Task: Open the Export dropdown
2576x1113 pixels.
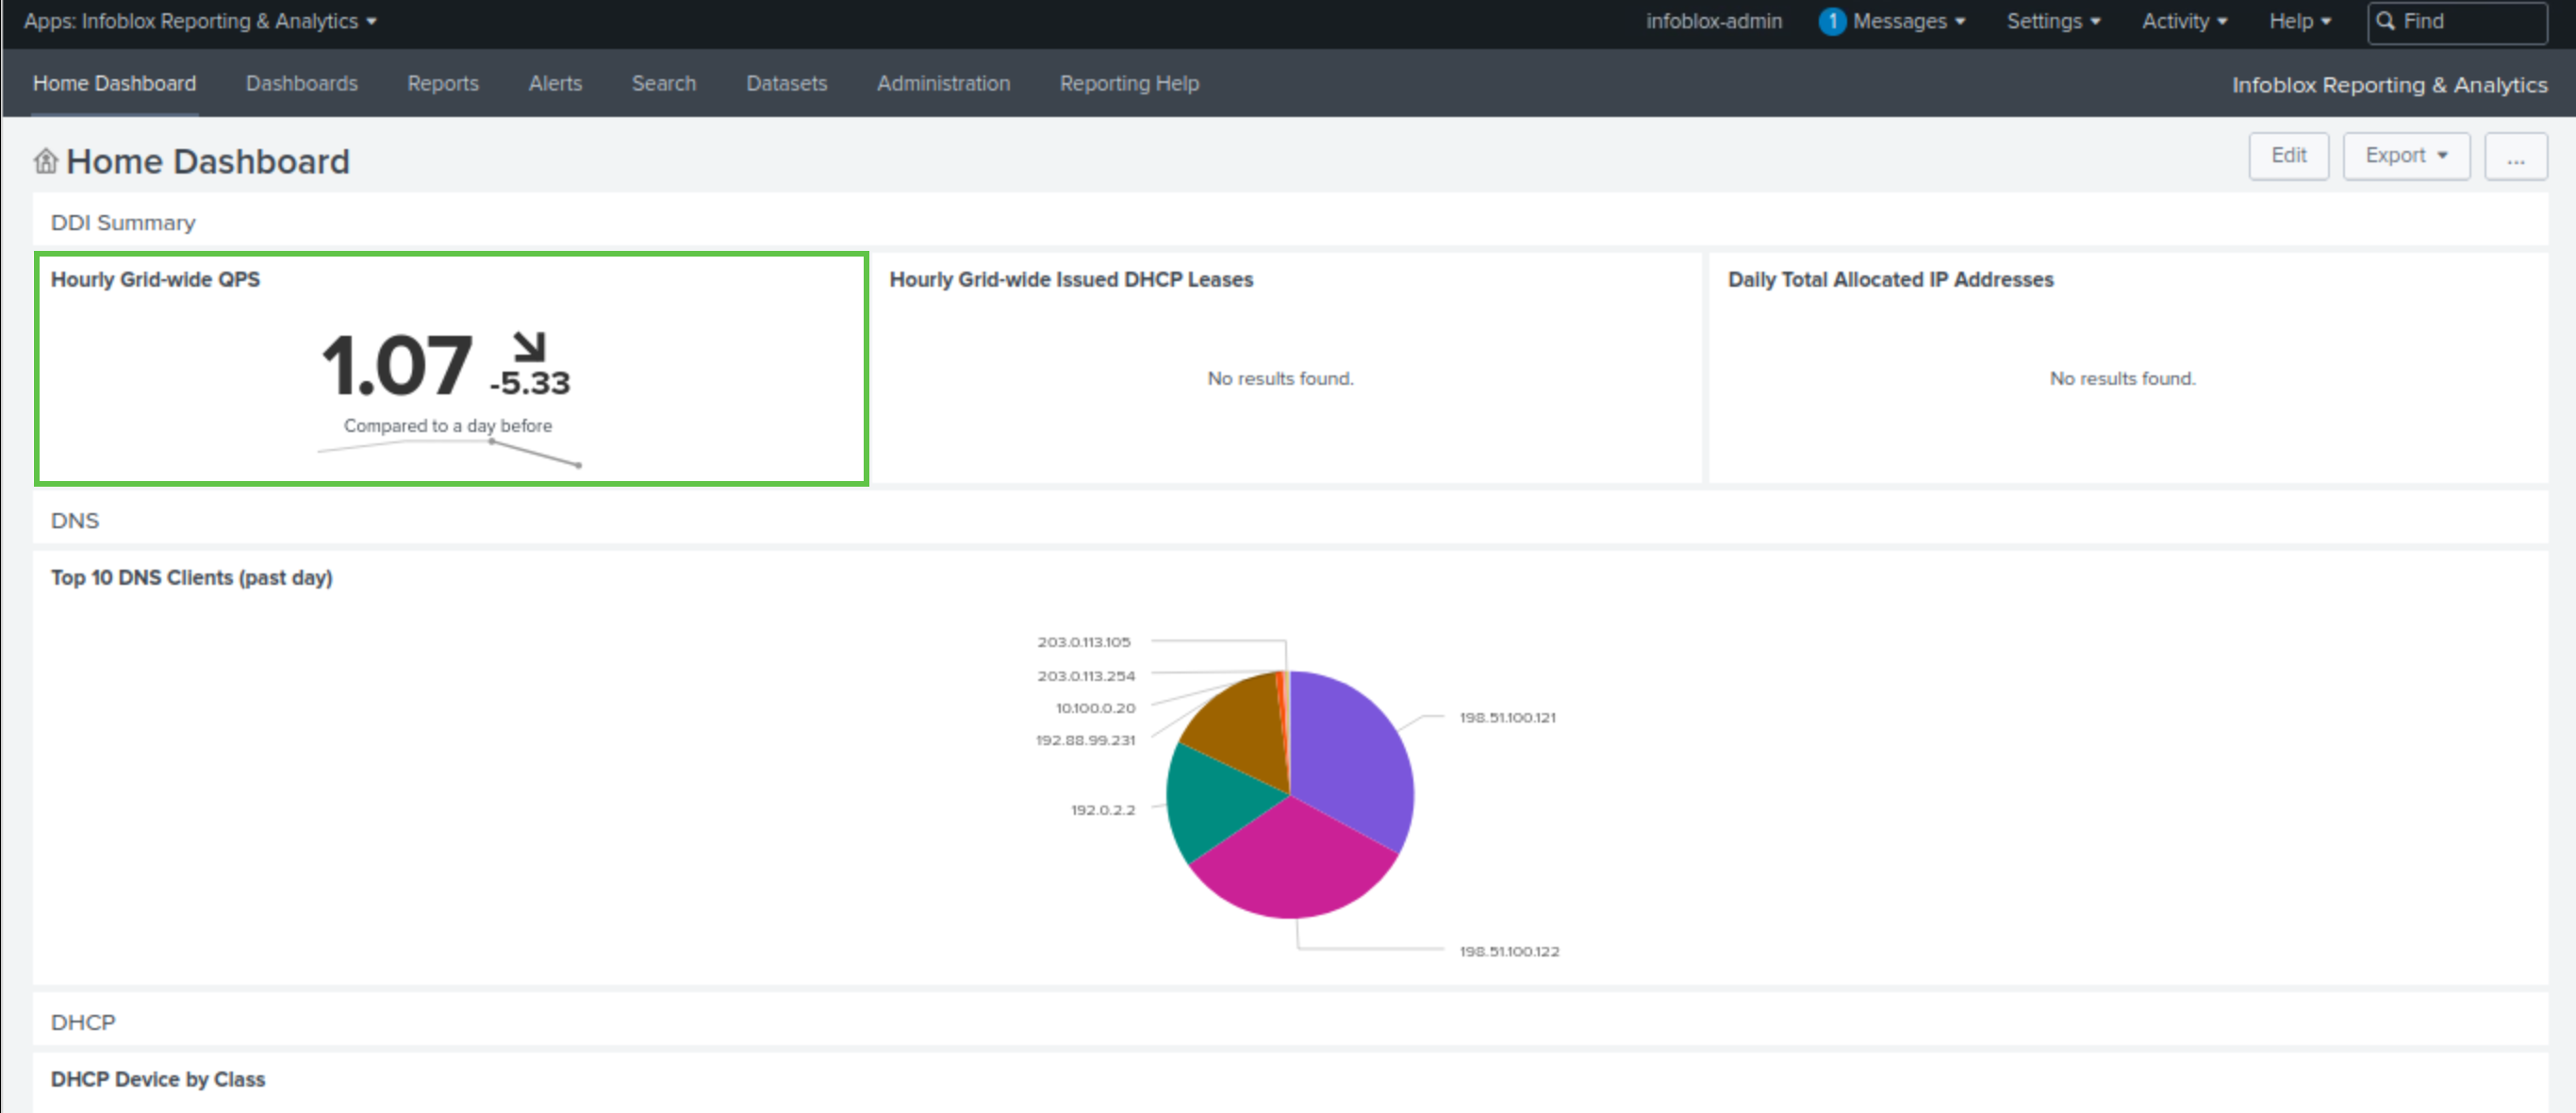Action: pos(2405,156)
